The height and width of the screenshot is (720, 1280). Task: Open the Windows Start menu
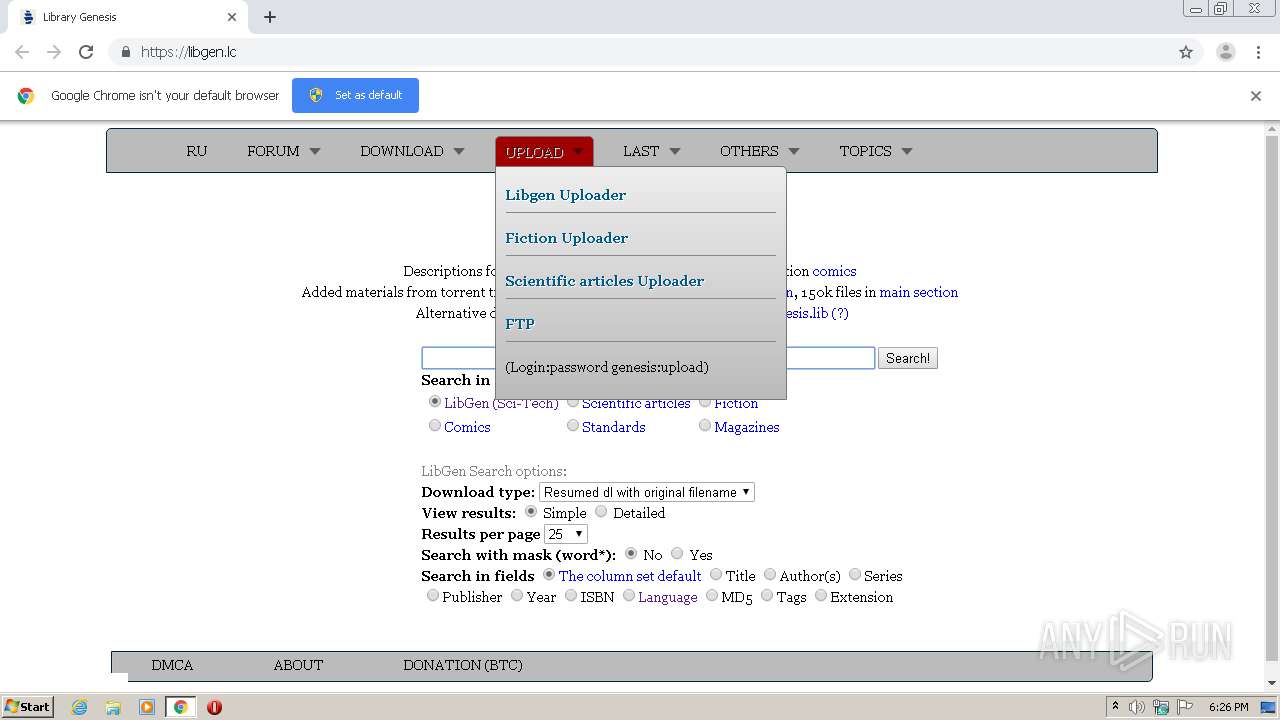point(28,707)
